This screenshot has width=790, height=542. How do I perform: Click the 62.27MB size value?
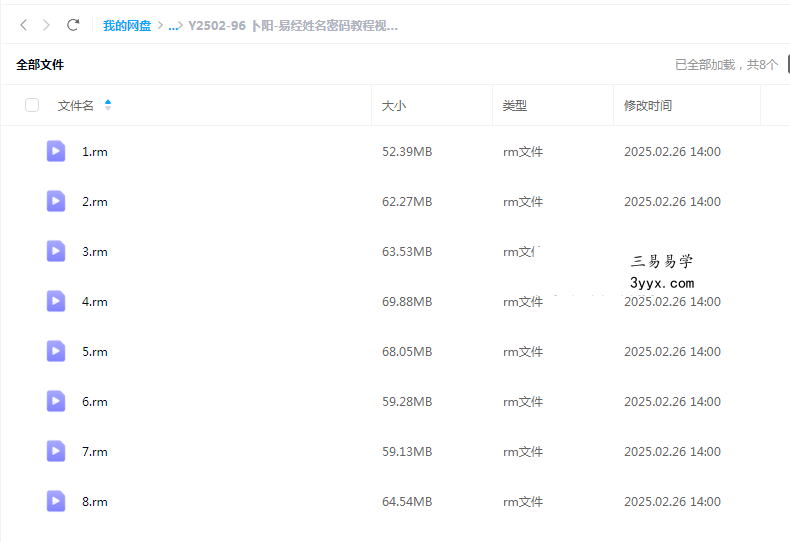pyautogui.click(x=407, y=201)
